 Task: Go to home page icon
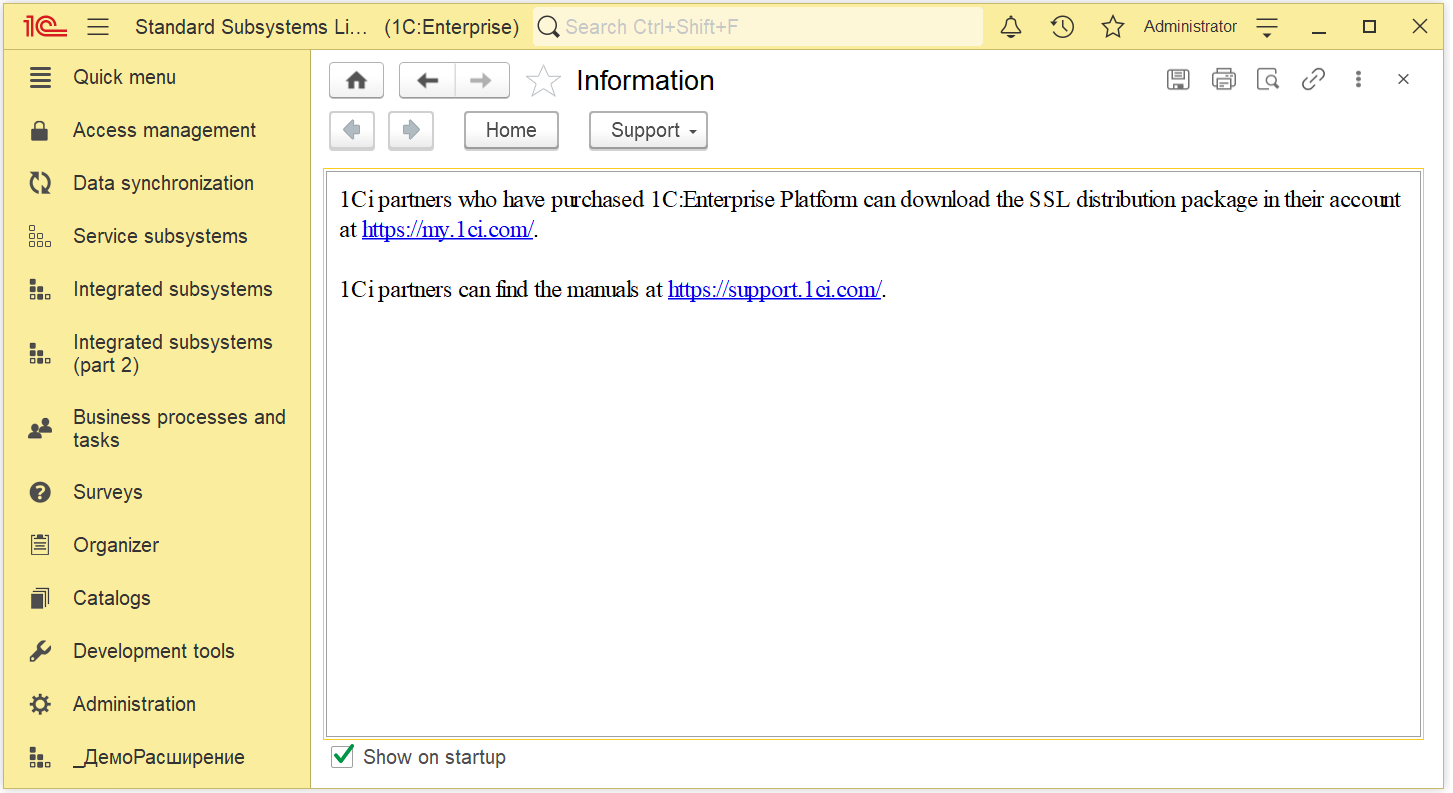[357, 80]
